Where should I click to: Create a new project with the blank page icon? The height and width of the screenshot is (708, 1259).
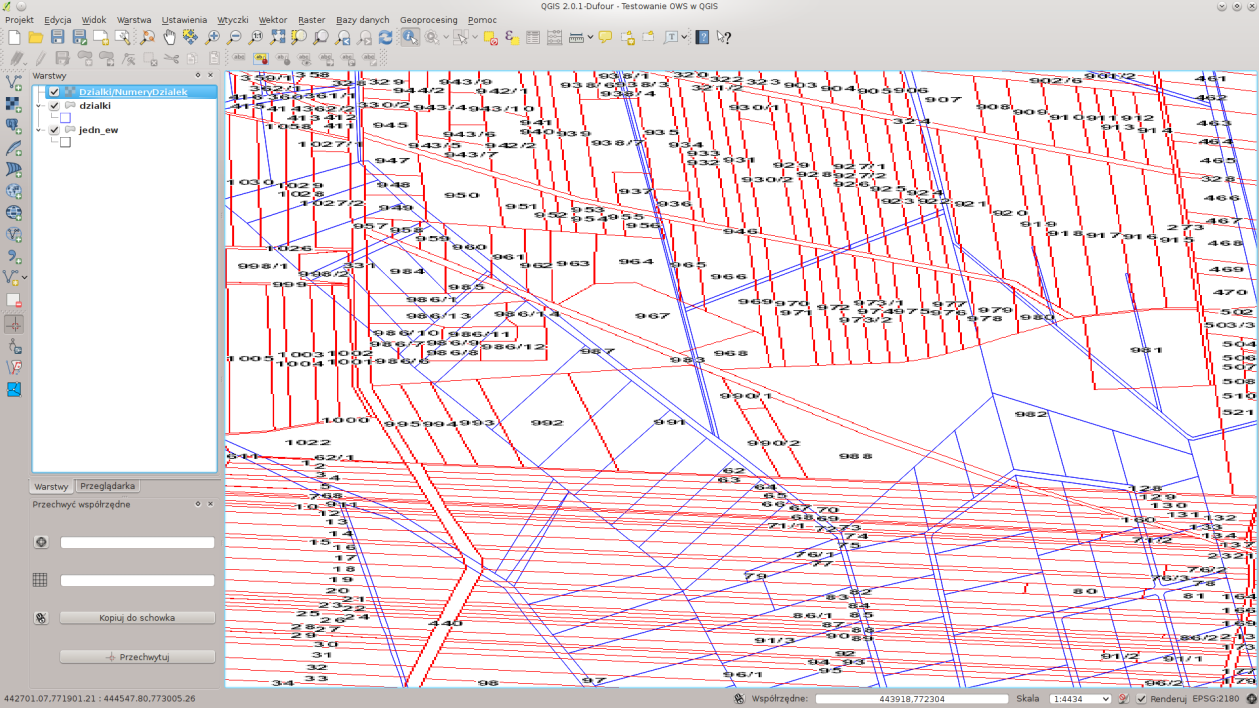point(14,38)
